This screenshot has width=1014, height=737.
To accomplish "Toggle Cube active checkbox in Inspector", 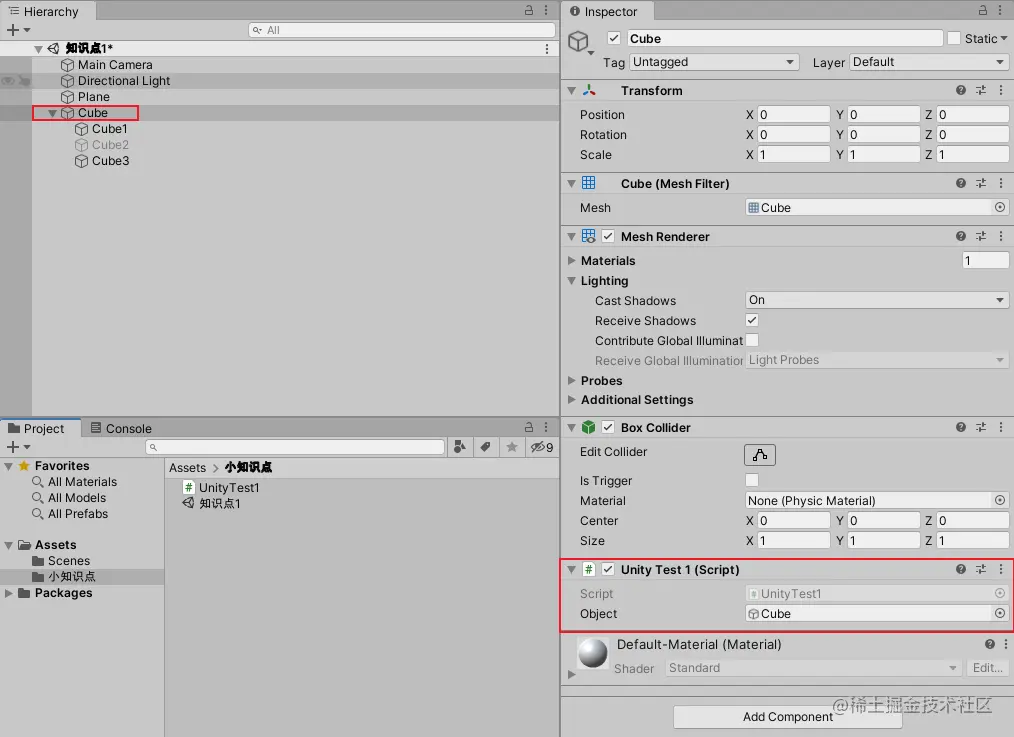I will tap(614, 38).
